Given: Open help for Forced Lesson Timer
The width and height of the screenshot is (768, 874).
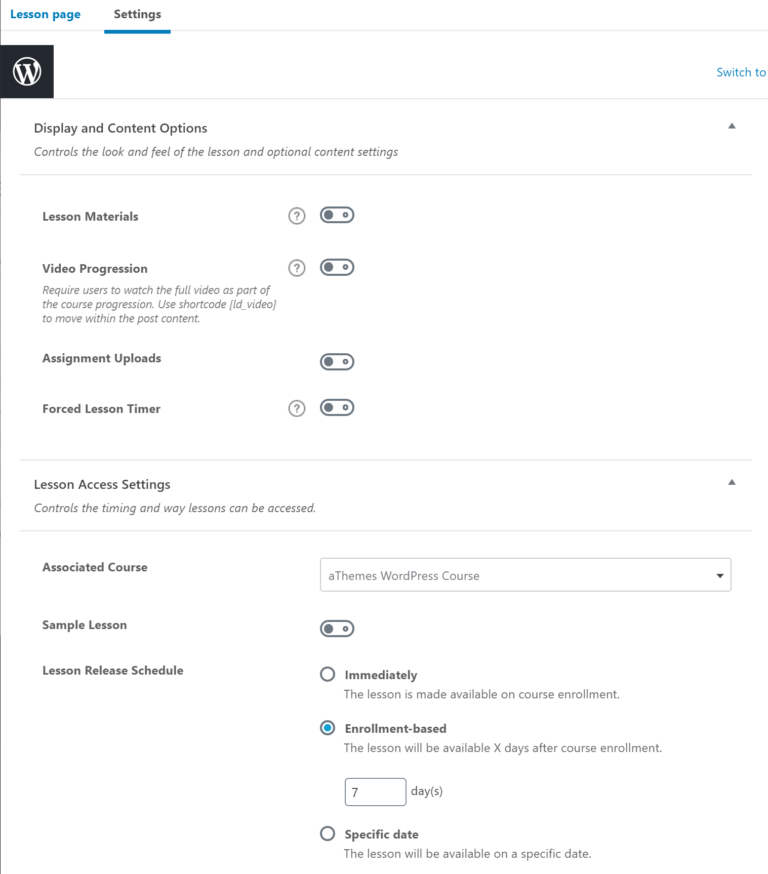Looking at the screenshot, I should coord(296,408).
